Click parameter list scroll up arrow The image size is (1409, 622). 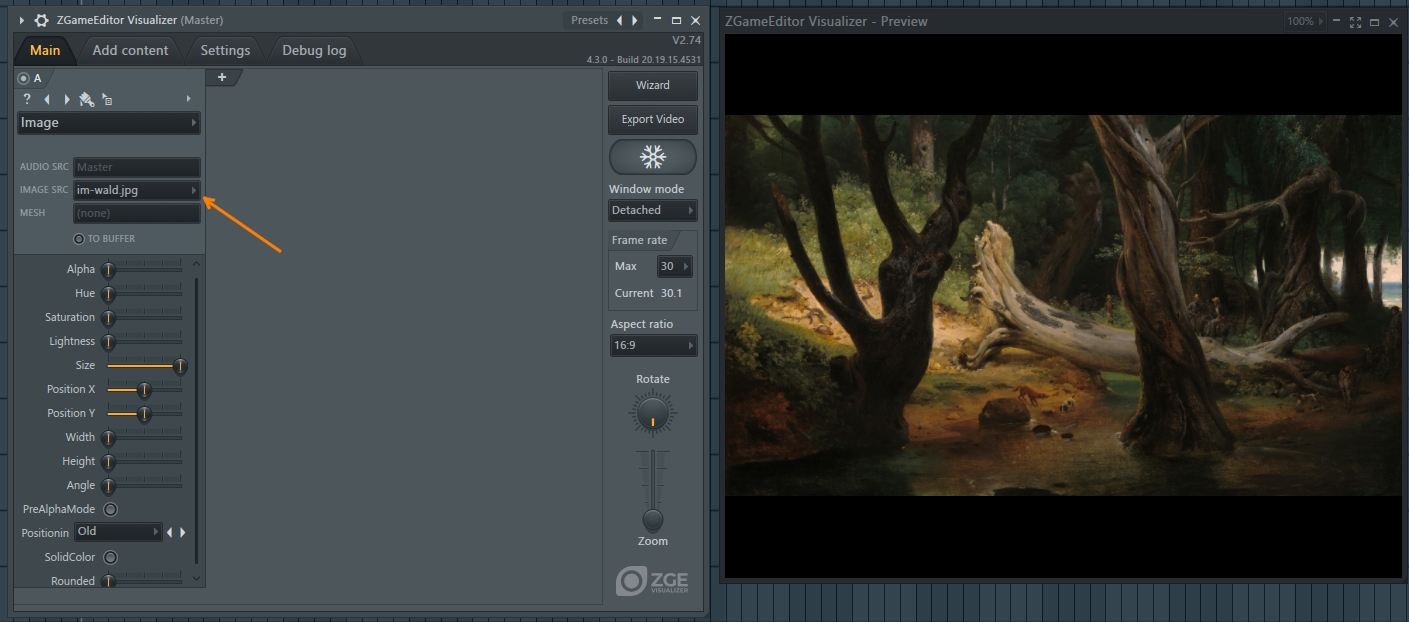coord(196,264)
